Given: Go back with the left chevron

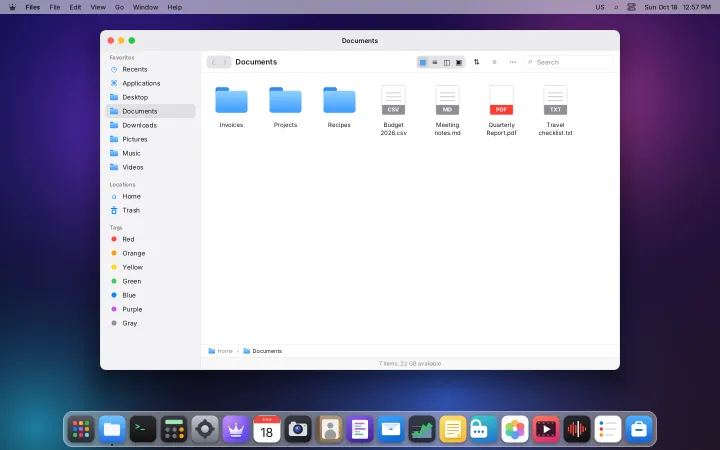Looking at the screenshot, I should (213, 62).
